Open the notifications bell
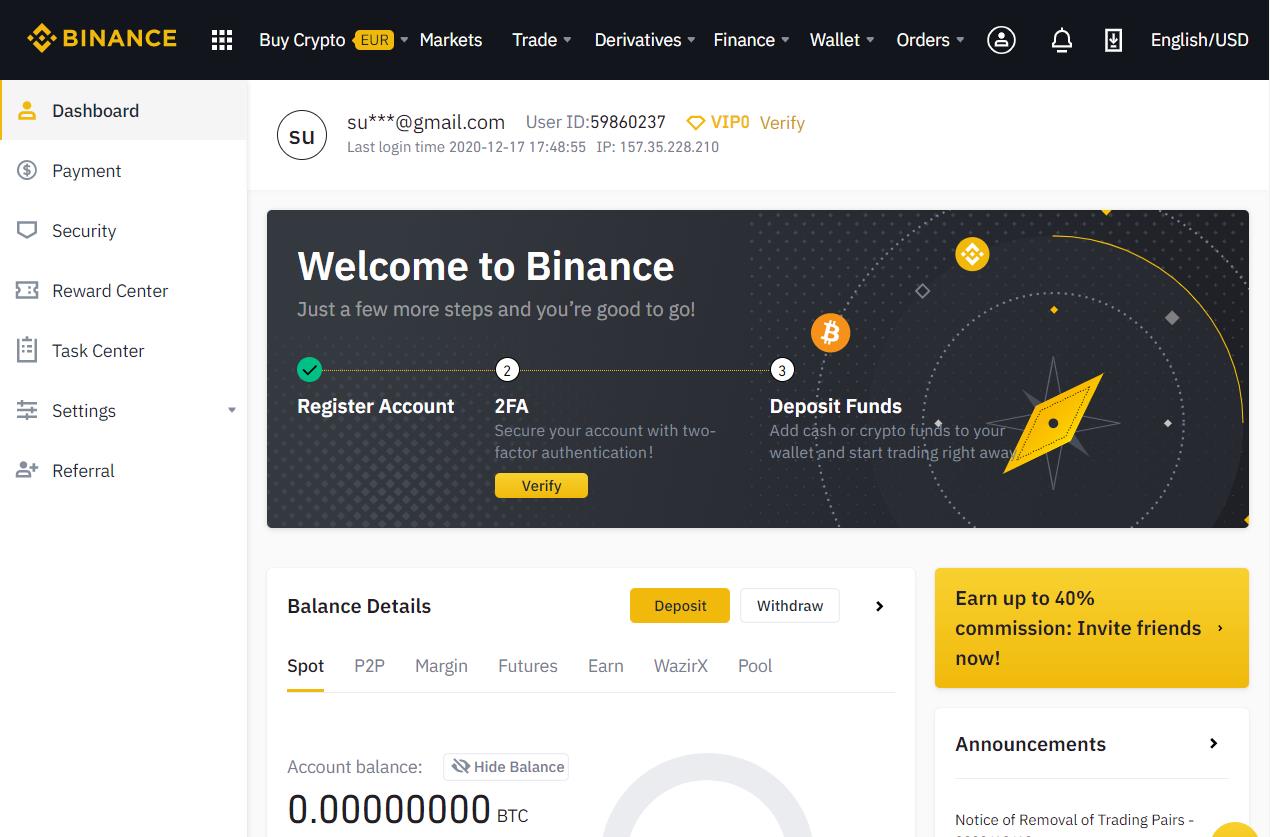The height and width of the screenshot is (837, 1270). click(x=1062, y=40)
